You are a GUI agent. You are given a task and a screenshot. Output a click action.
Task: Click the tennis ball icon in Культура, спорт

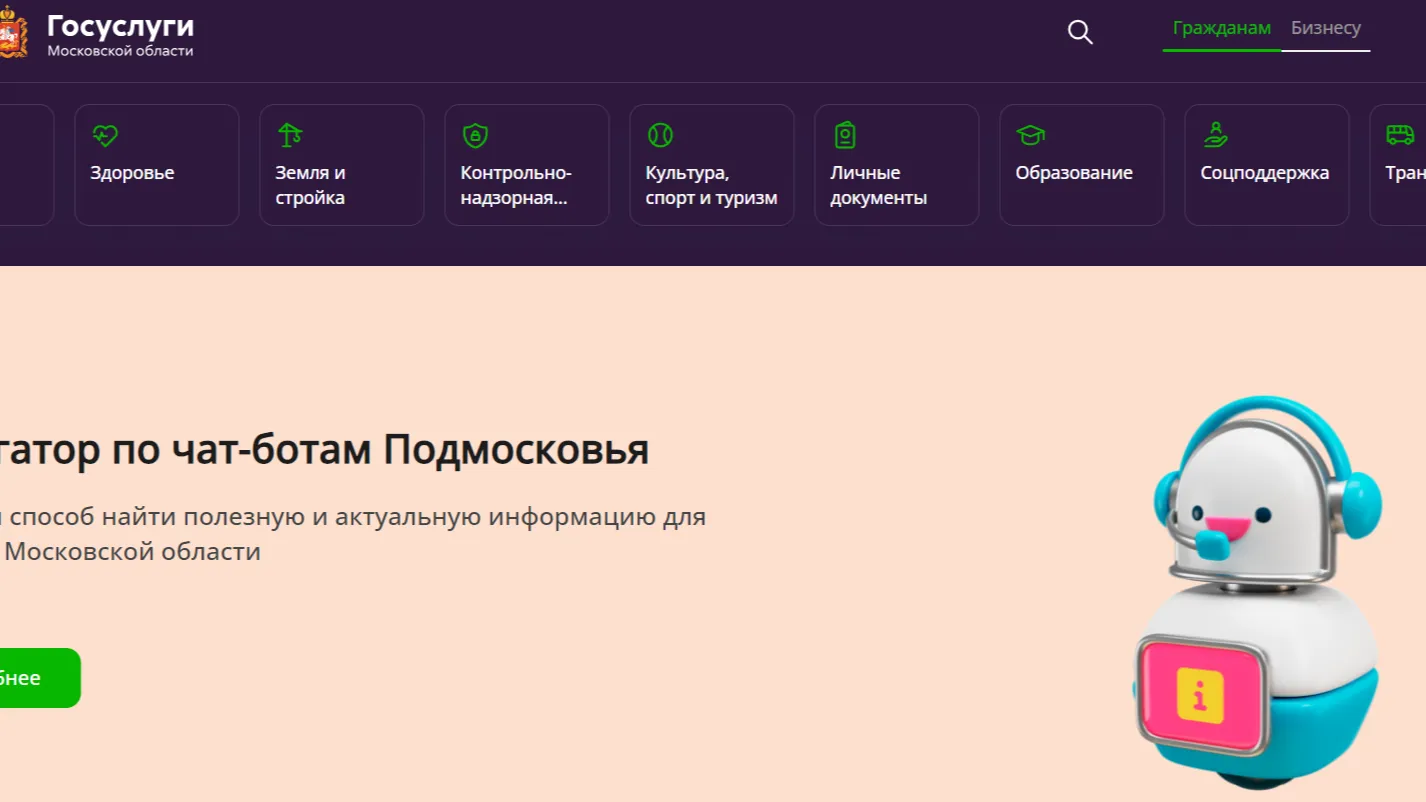(660, 135)
